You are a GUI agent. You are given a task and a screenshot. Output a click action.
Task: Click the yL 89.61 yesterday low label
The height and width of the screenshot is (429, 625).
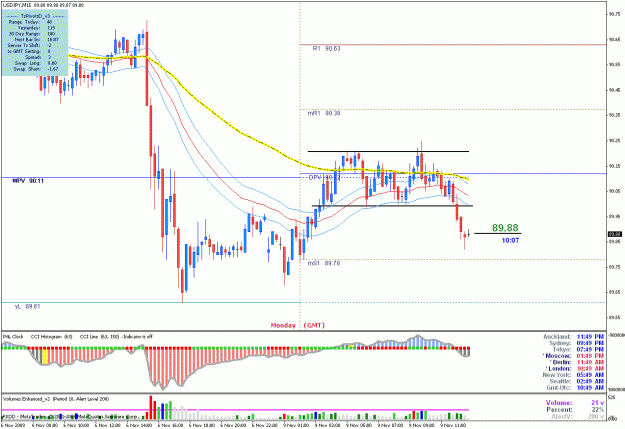point(28,307)
